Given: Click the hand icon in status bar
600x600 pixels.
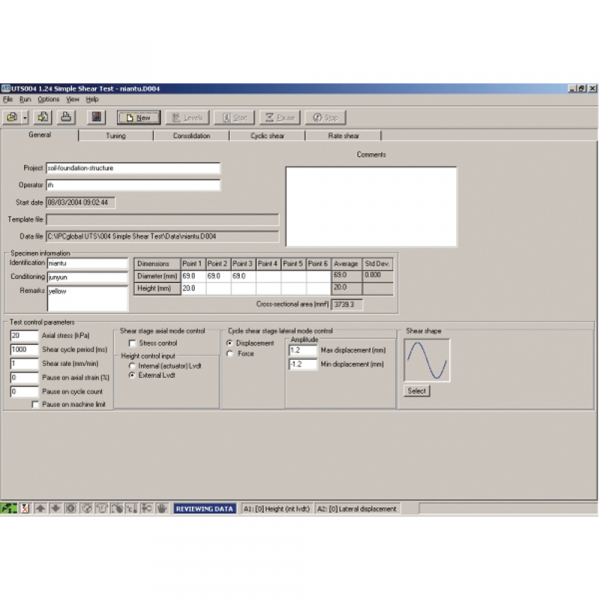Looking at the screenshot, I should (161, 508).
